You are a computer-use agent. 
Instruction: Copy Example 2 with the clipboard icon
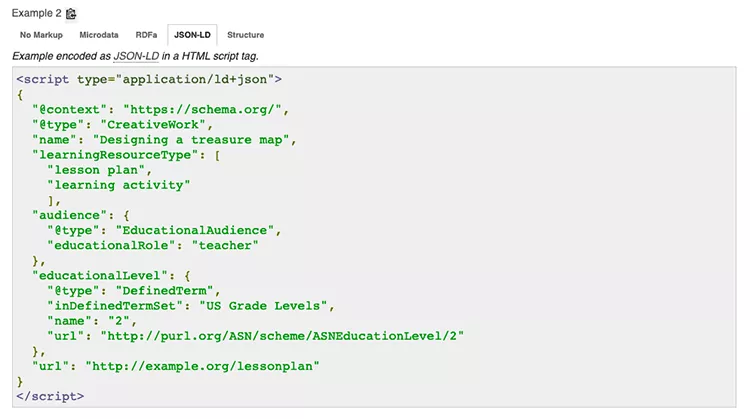(71, 14)
